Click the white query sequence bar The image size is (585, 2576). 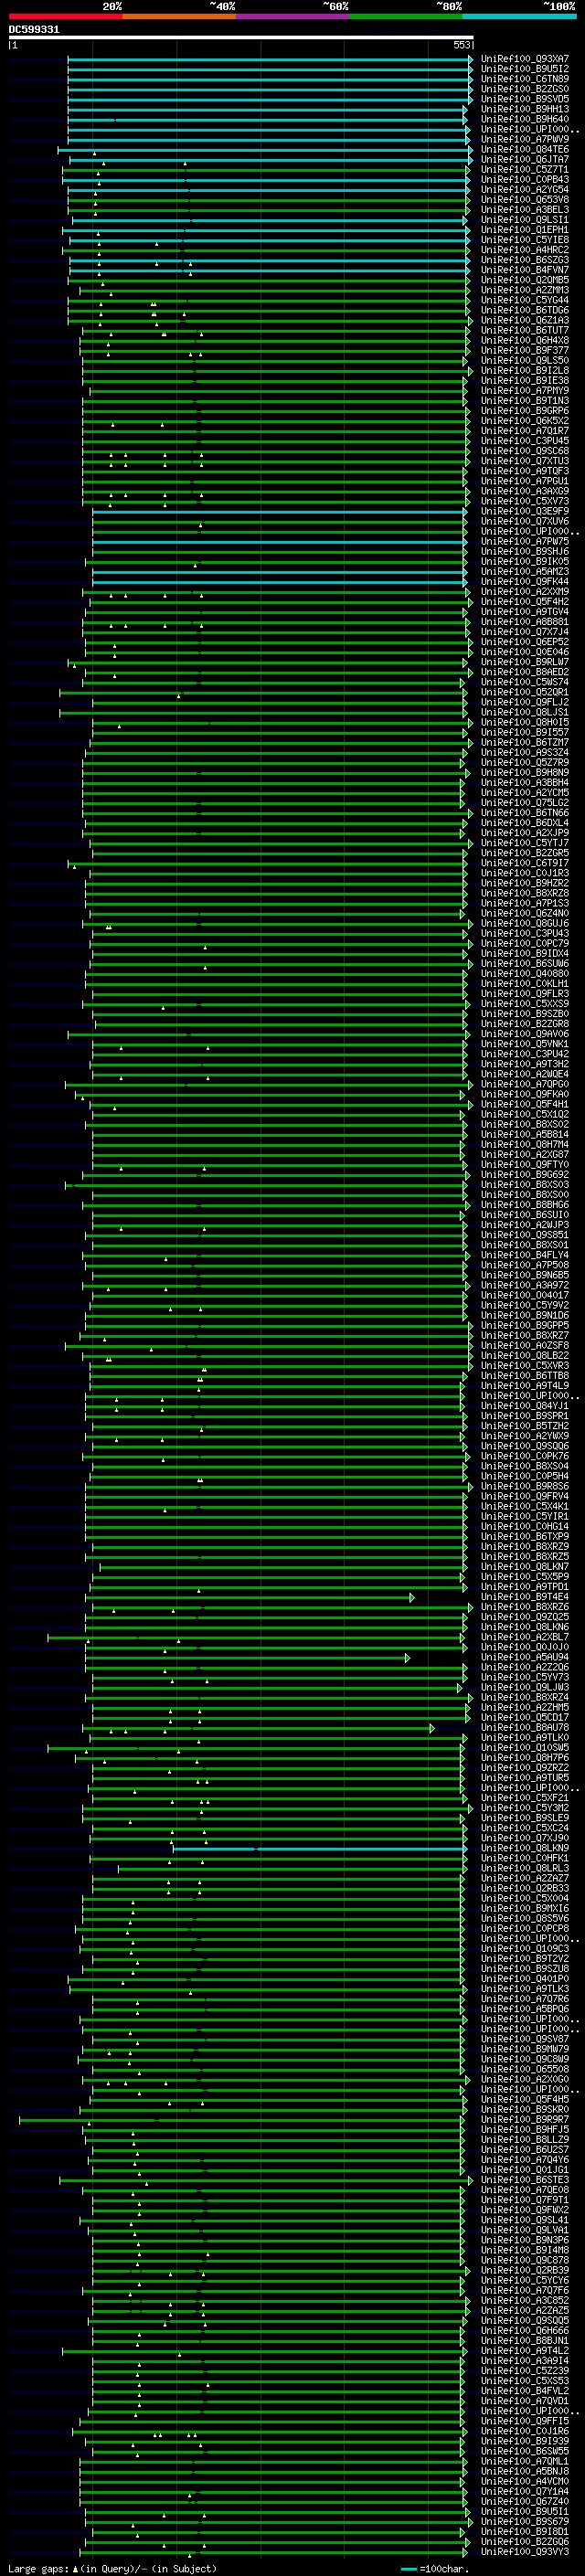pos(241,38)
